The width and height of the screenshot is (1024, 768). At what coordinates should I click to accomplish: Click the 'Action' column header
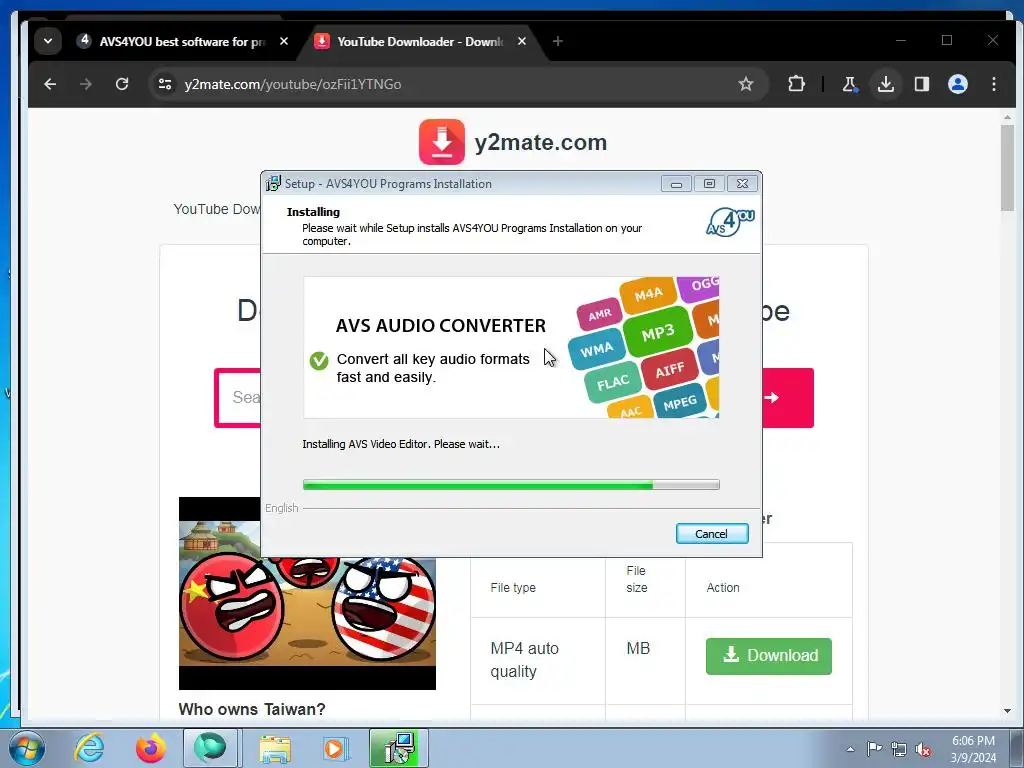pos(723,588)
